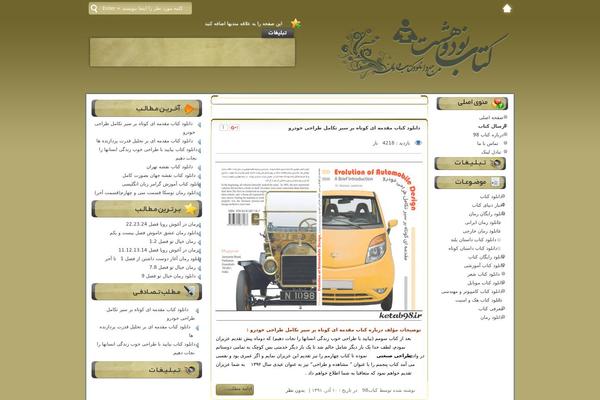Open 'دانلود کتاب موبایل' topic
The image size is (600, 400).
484,283
